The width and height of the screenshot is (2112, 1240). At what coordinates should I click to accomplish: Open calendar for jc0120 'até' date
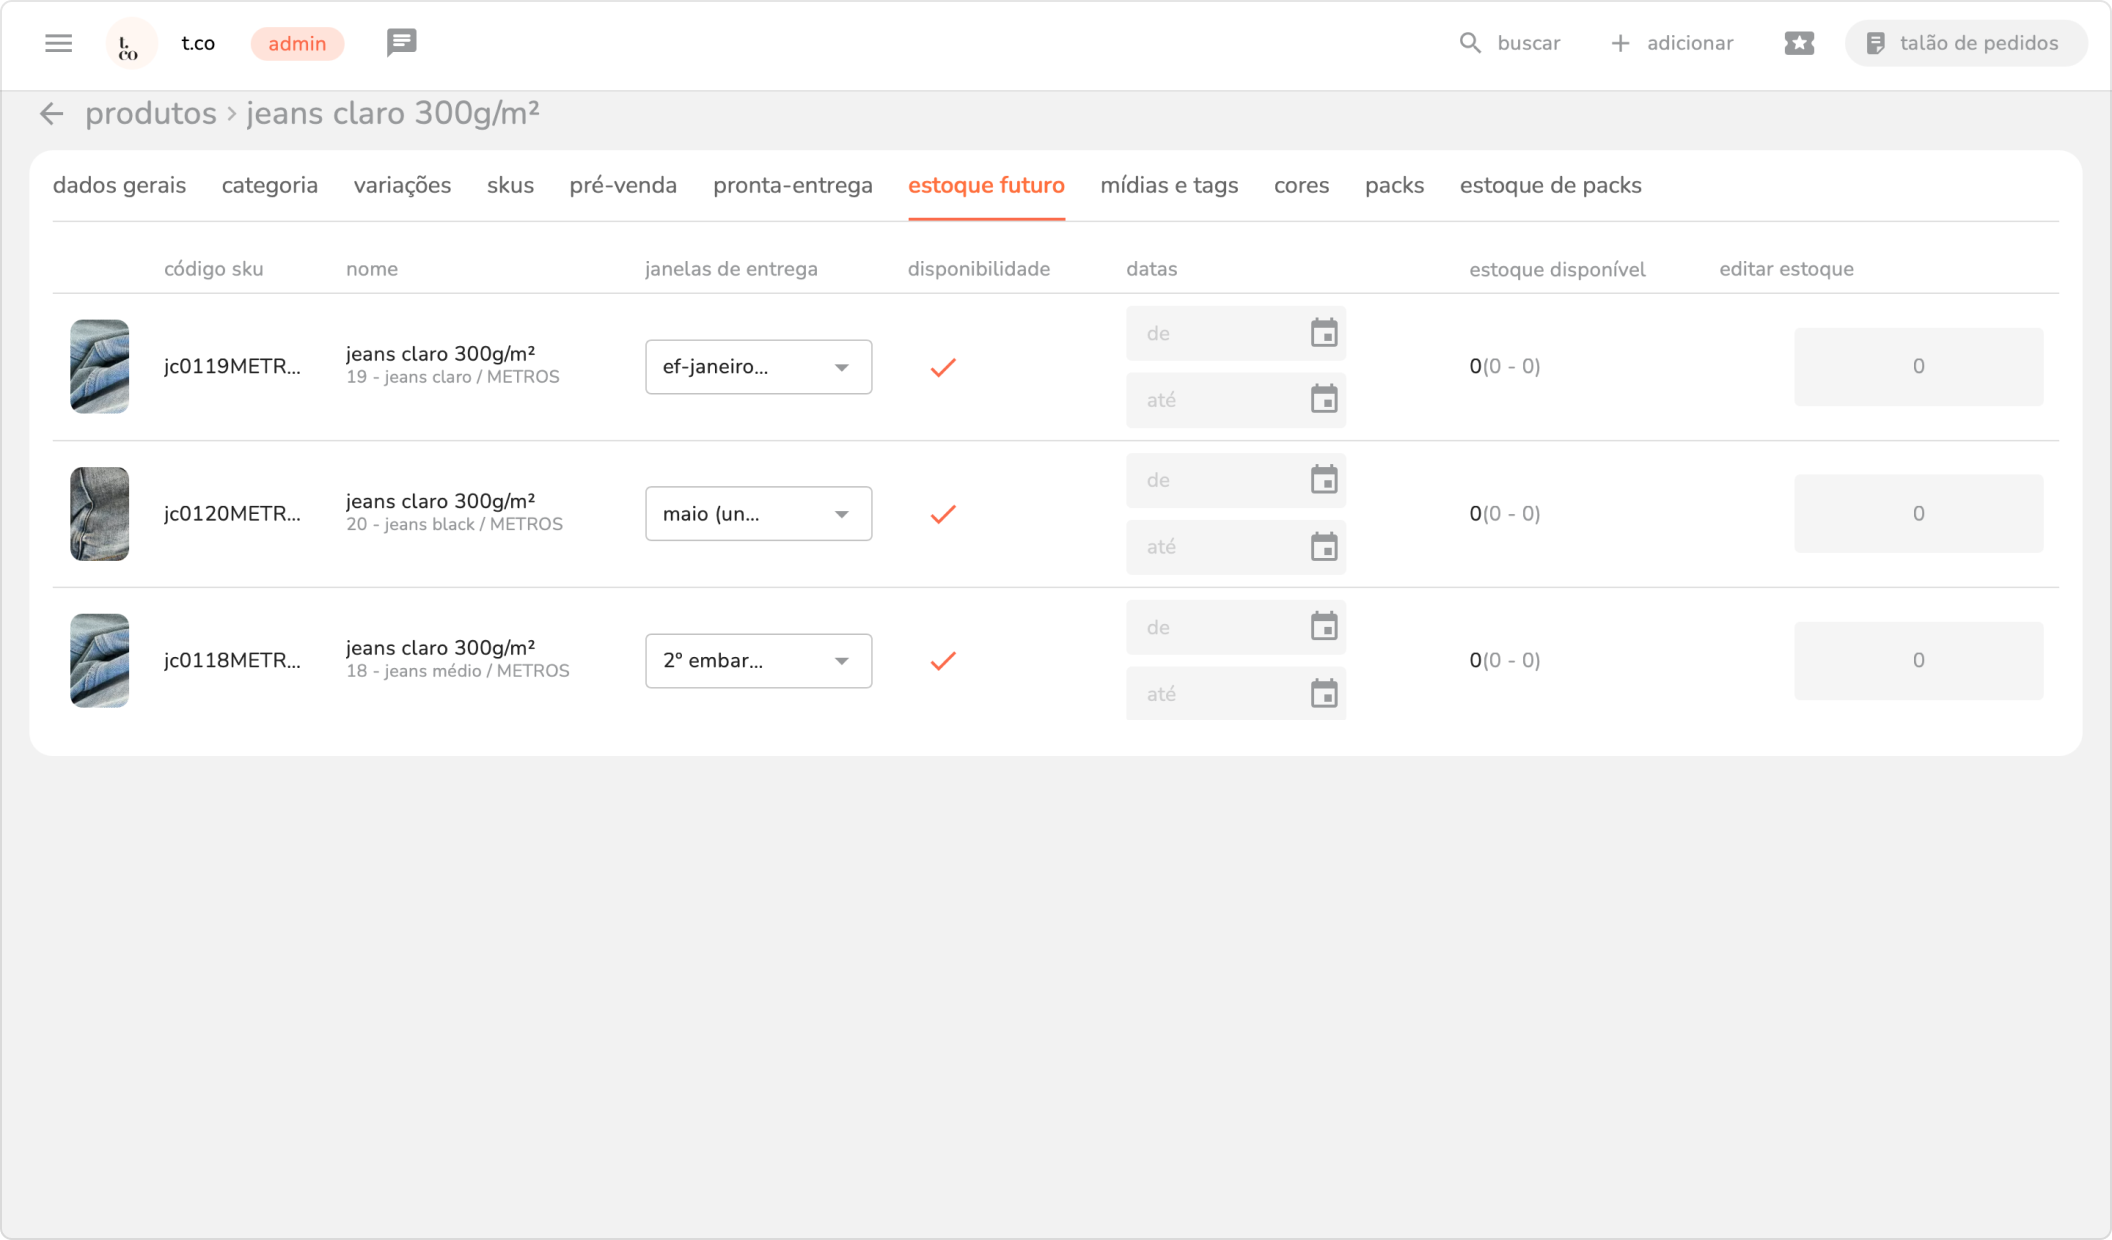1323,547
